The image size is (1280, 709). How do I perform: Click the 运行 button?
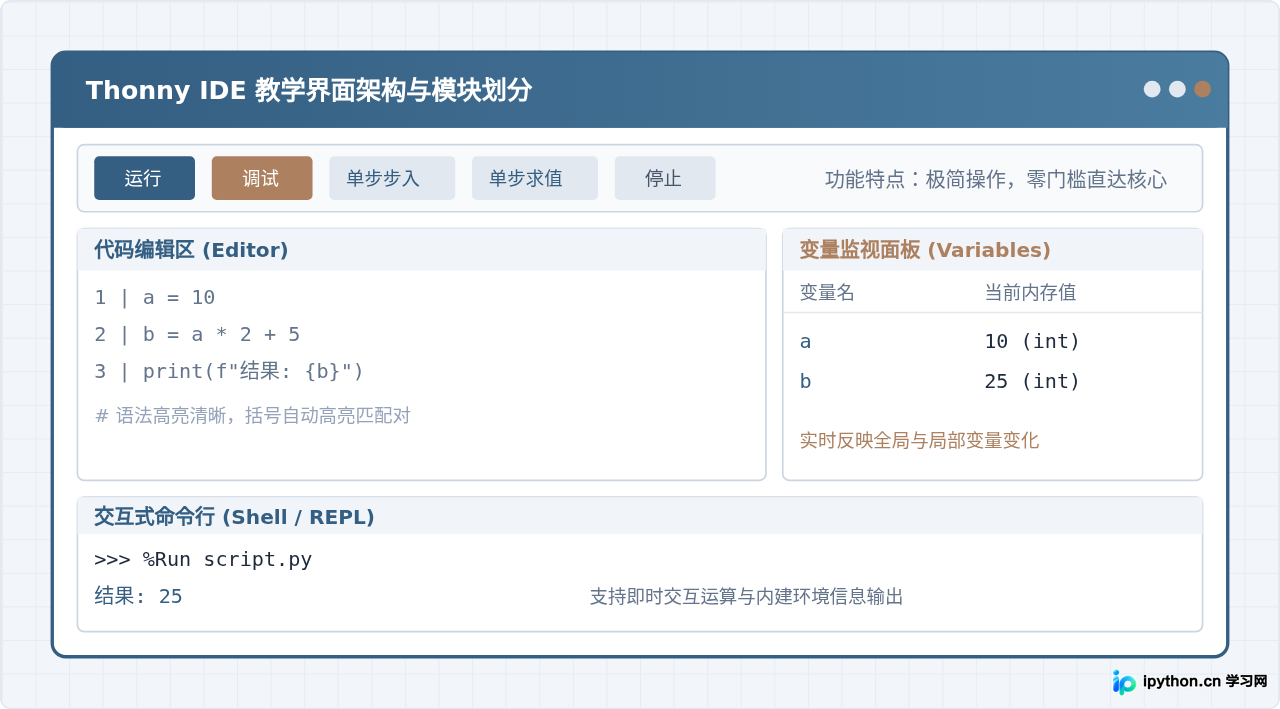[x=144, y=178]
